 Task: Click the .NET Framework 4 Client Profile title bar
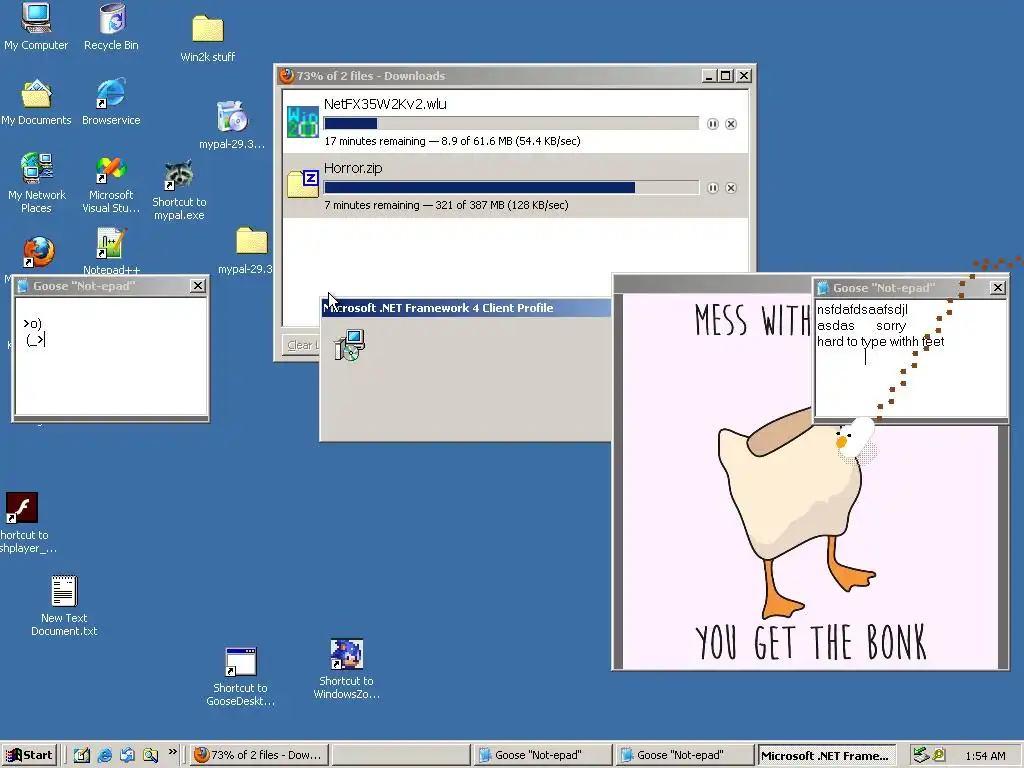(x=466, y=308)
